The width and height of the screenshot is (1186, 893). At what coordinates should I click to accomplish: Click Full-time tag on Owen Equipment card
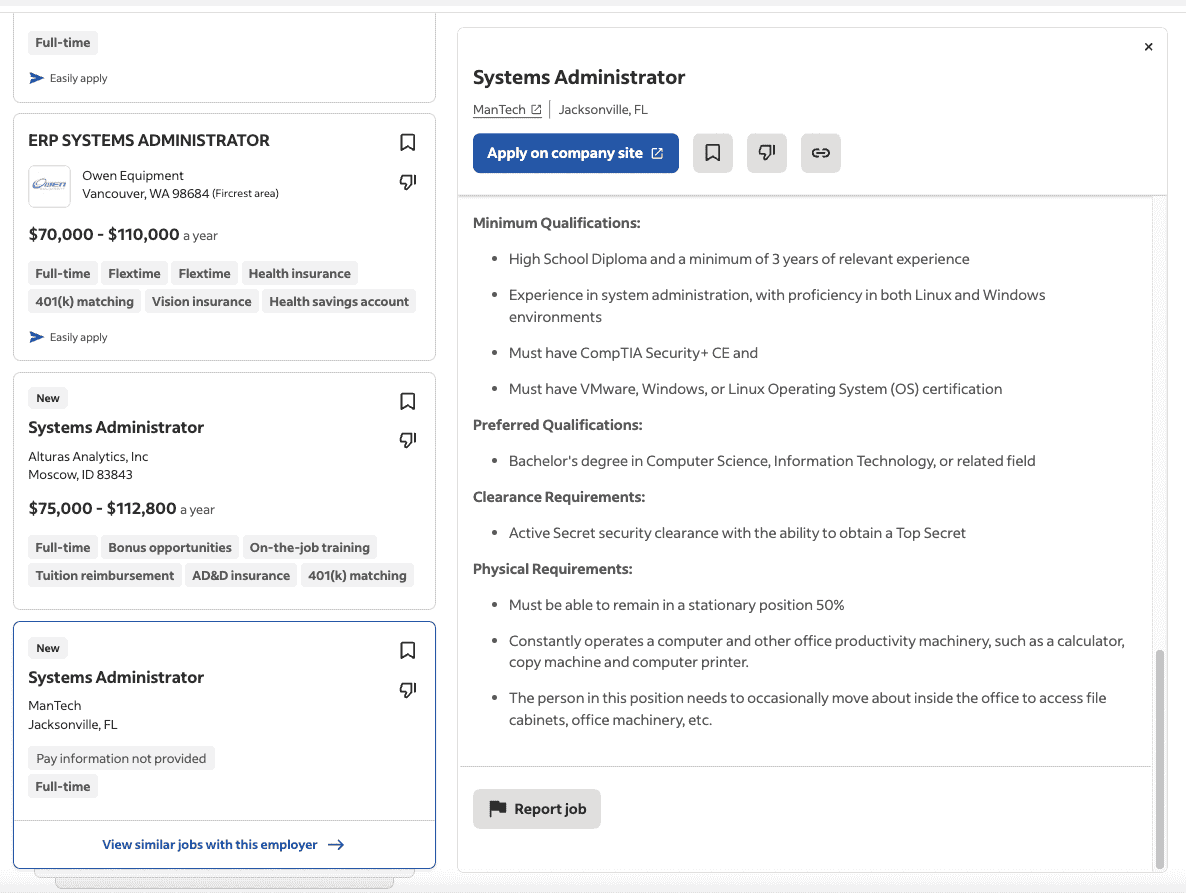click(63, 274)
